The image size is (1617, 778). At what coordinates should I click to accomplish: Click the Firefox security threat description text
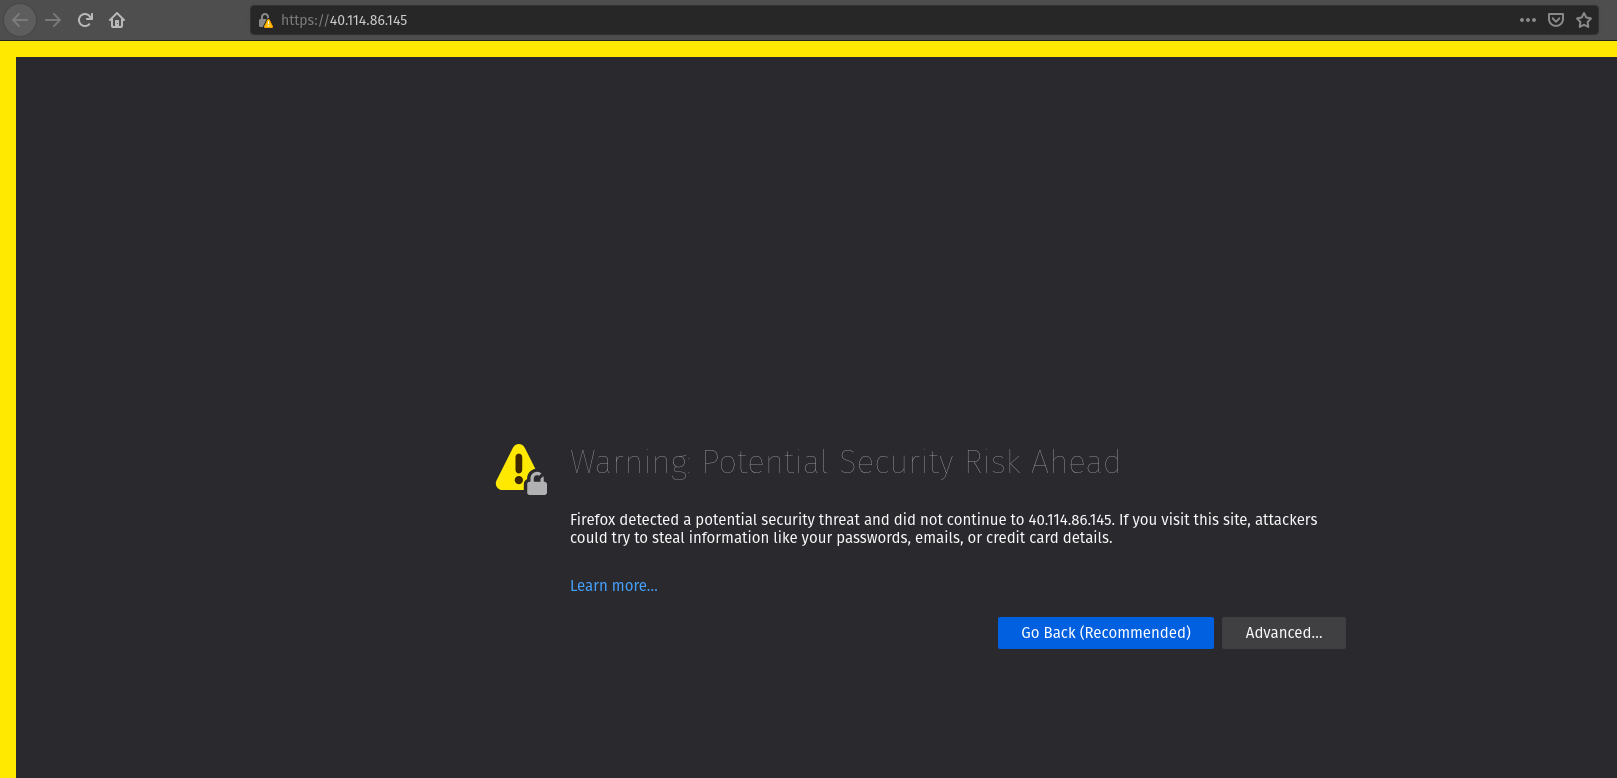point(944,529)
